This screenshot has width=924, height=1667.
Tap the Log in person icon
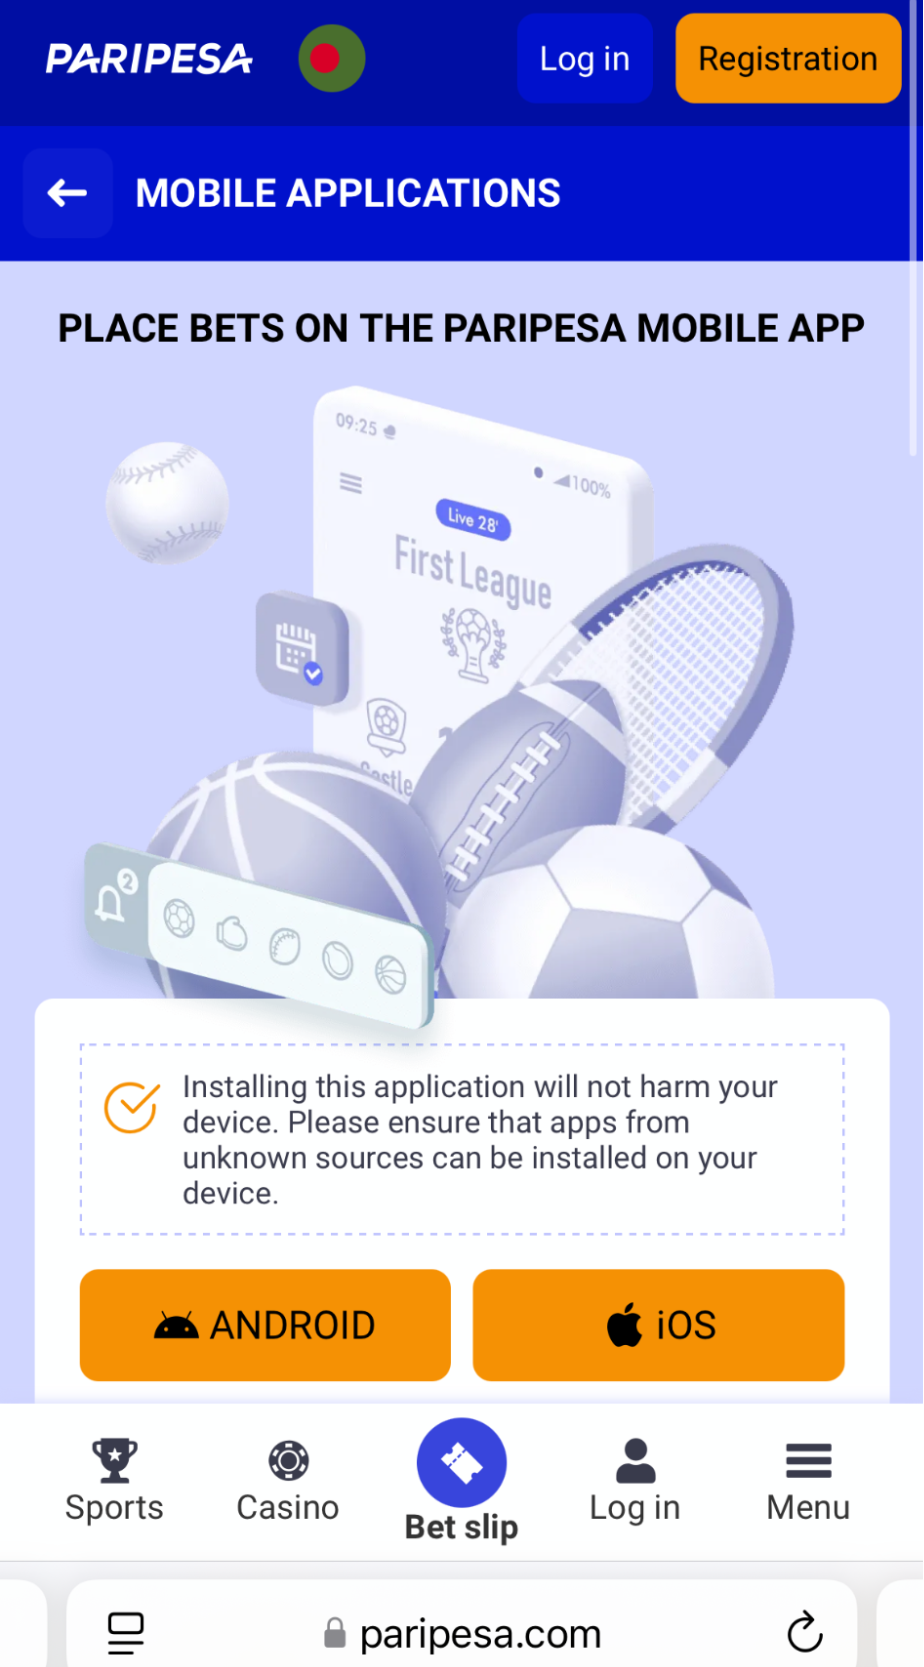[635, 1461]
